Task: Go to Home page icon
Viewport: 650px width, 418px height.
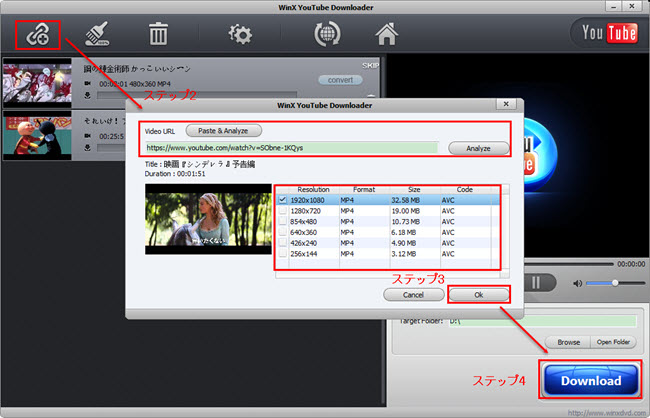Action: click(x=386, y=34)
